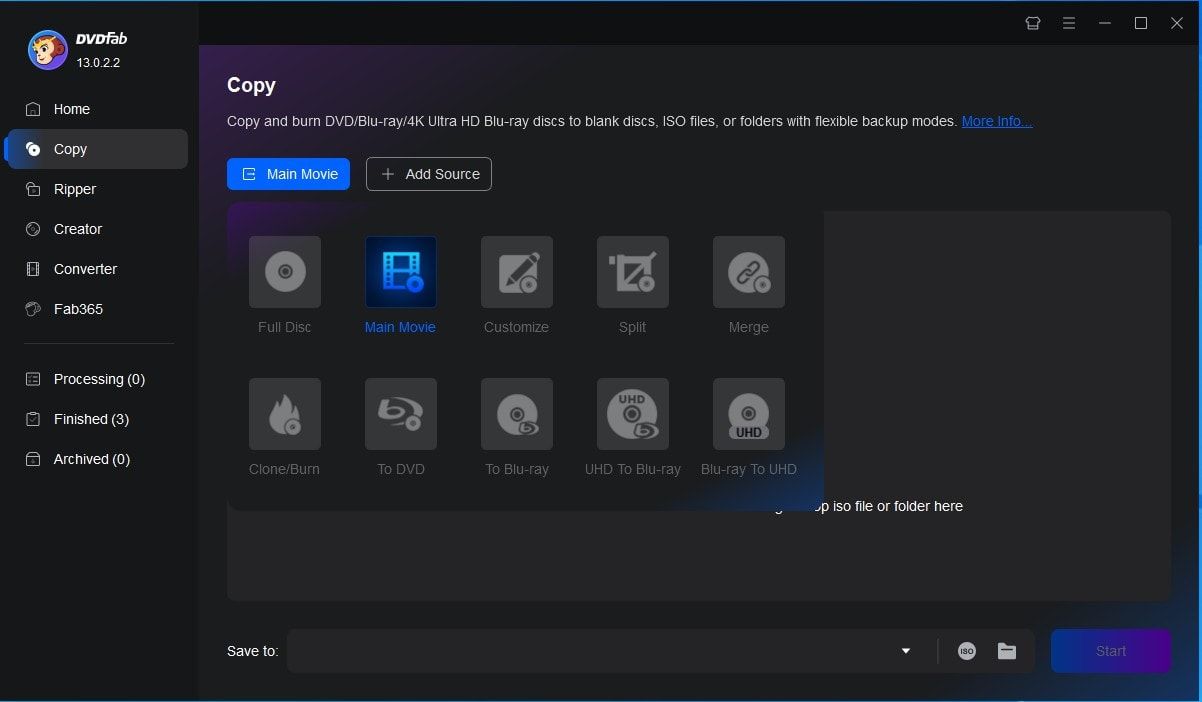Select the To Blu-ray mode icon

[x=517, y=414]
